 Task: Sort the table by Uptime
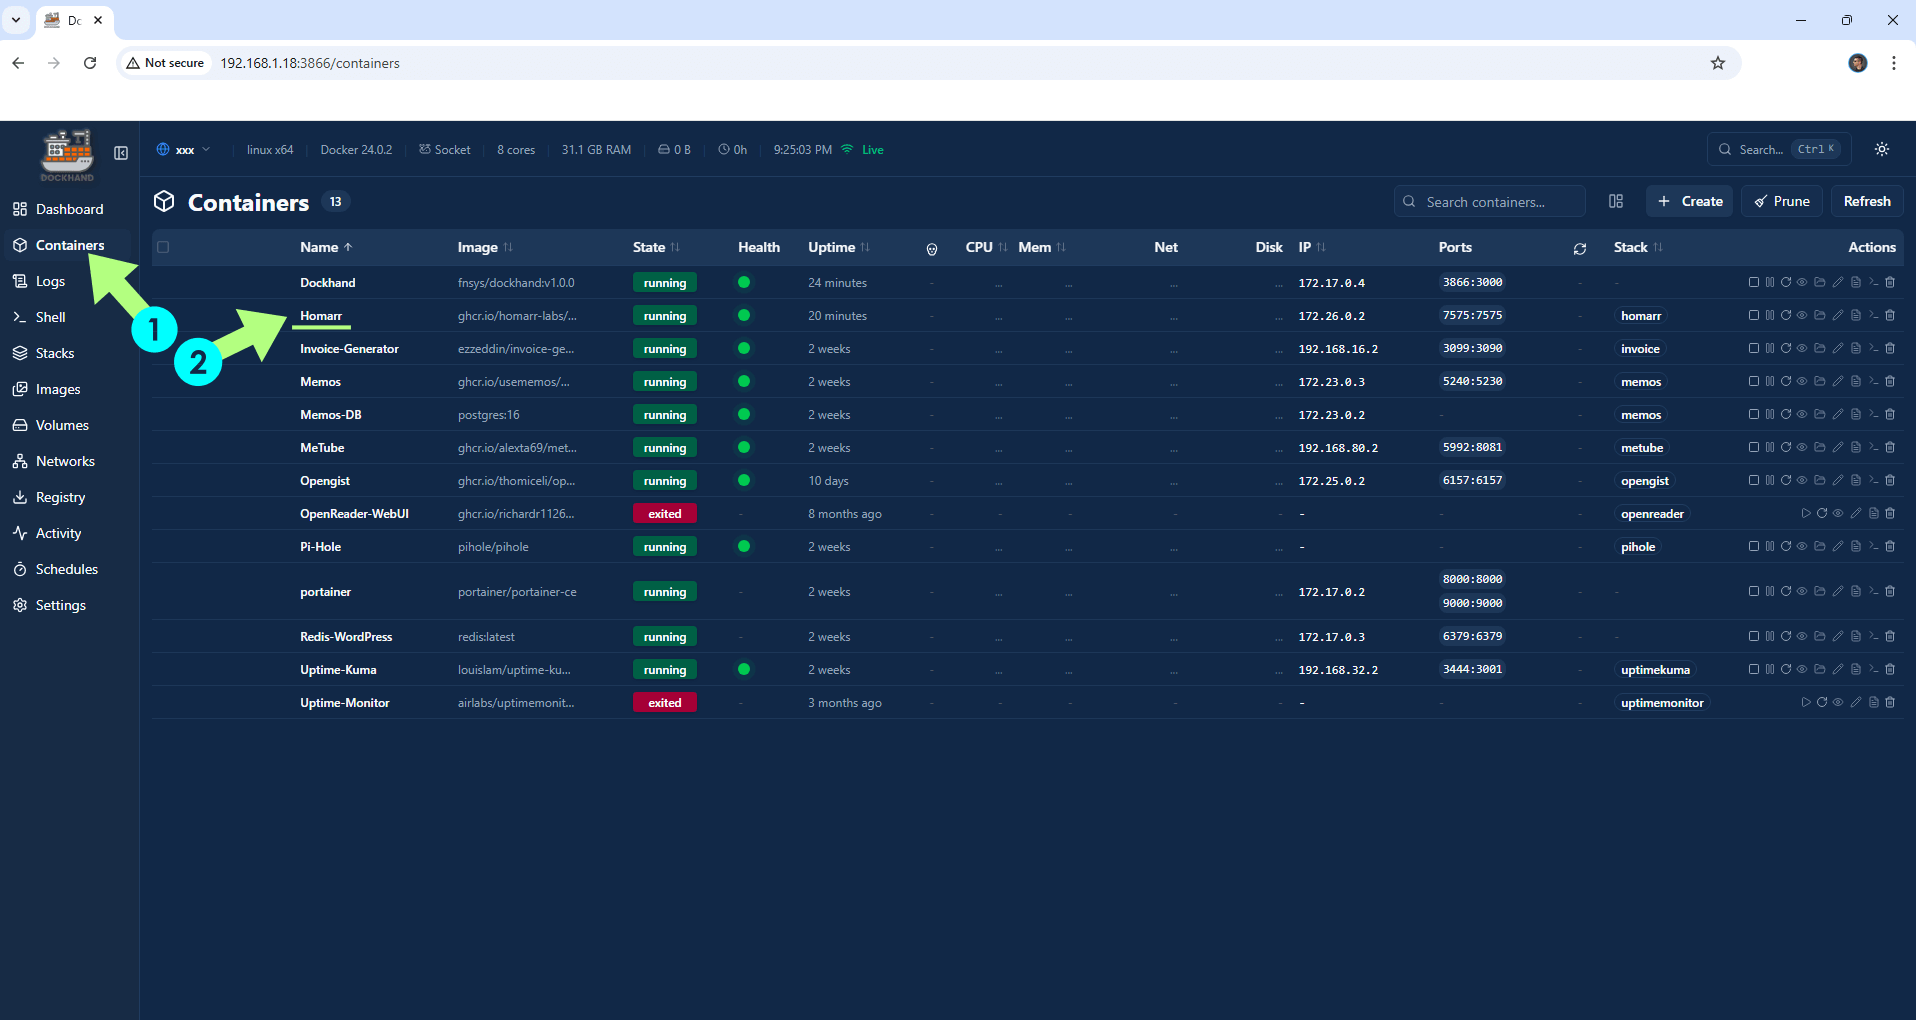click(836, 246)
